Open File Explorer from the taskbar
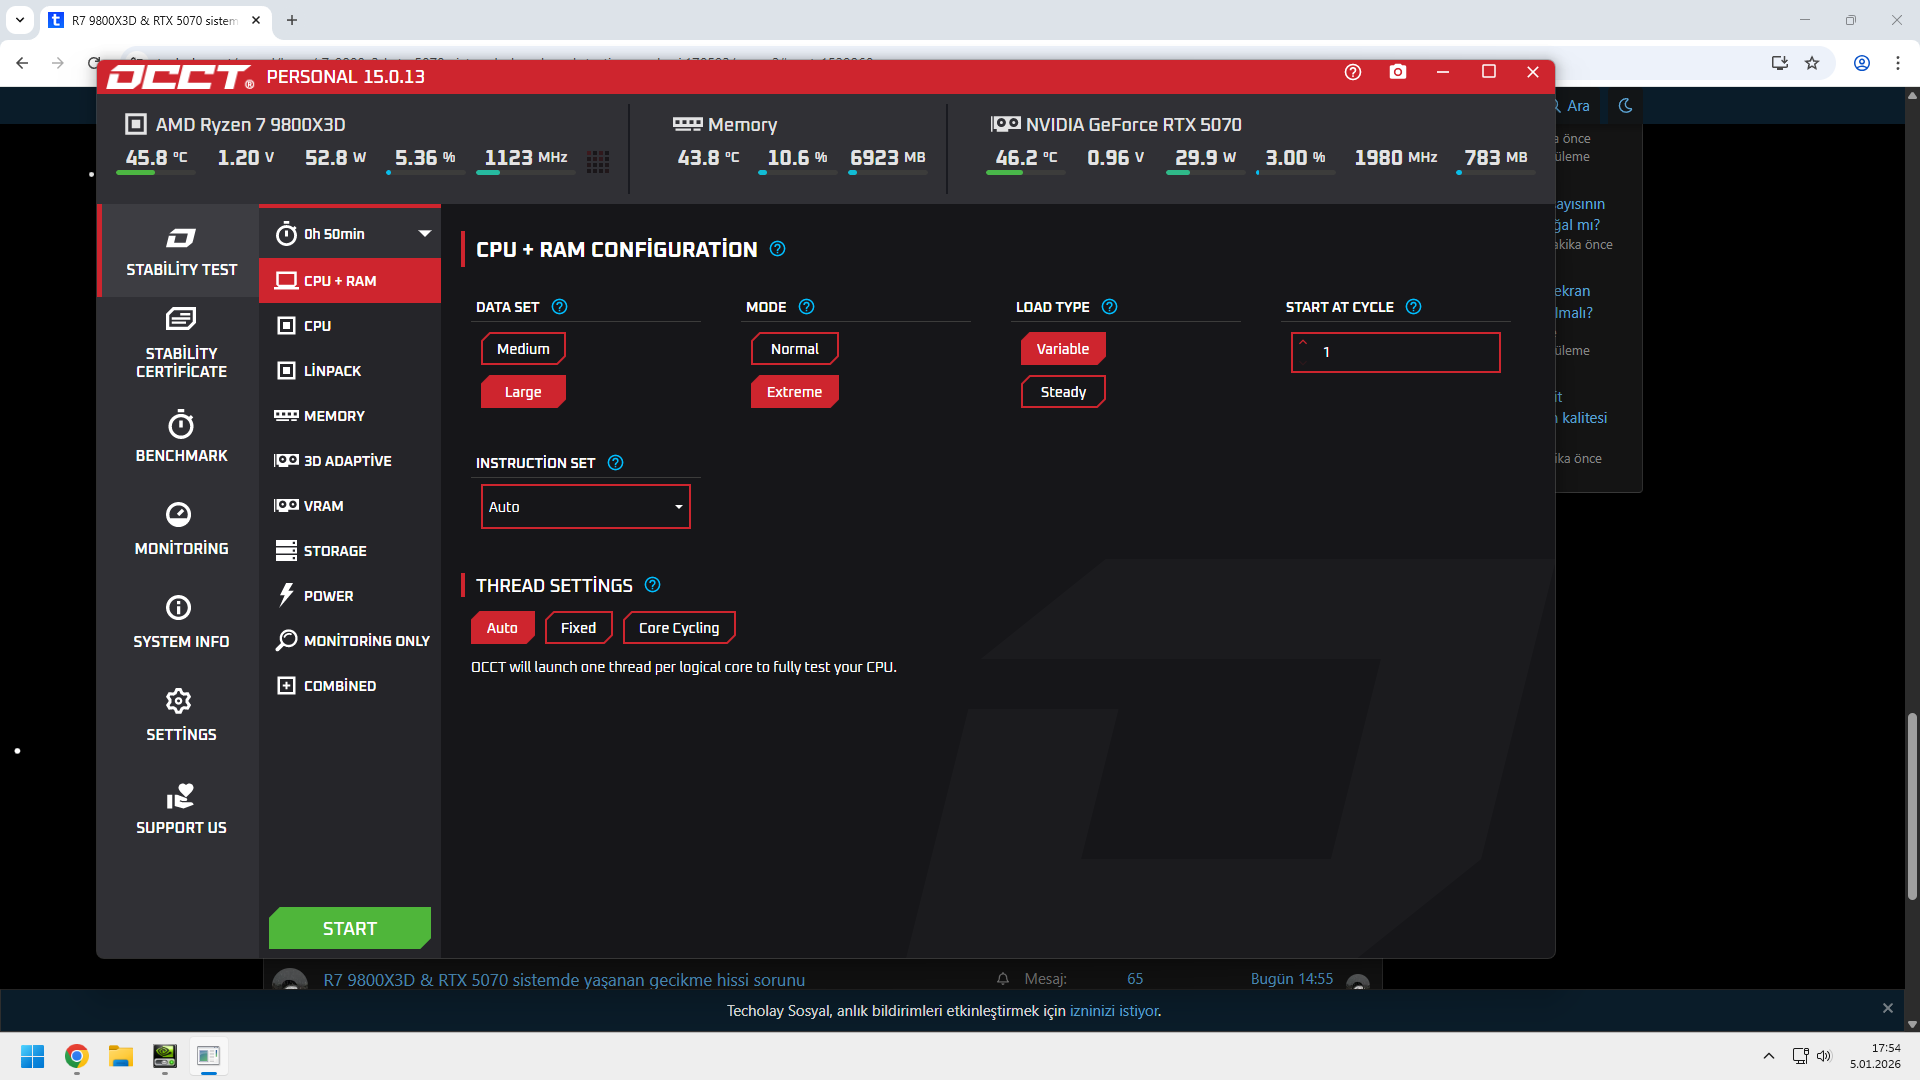This screenshot has height=1080, width=1920. (x=121, y=1056)
